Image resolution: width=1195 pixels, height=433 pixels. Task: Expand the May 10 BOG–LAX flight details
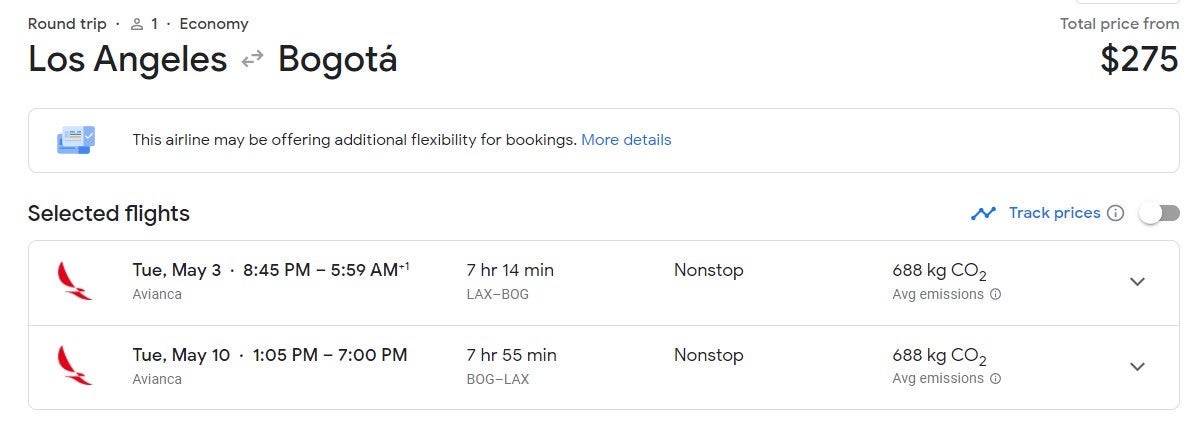click(x=1137, y=366)
